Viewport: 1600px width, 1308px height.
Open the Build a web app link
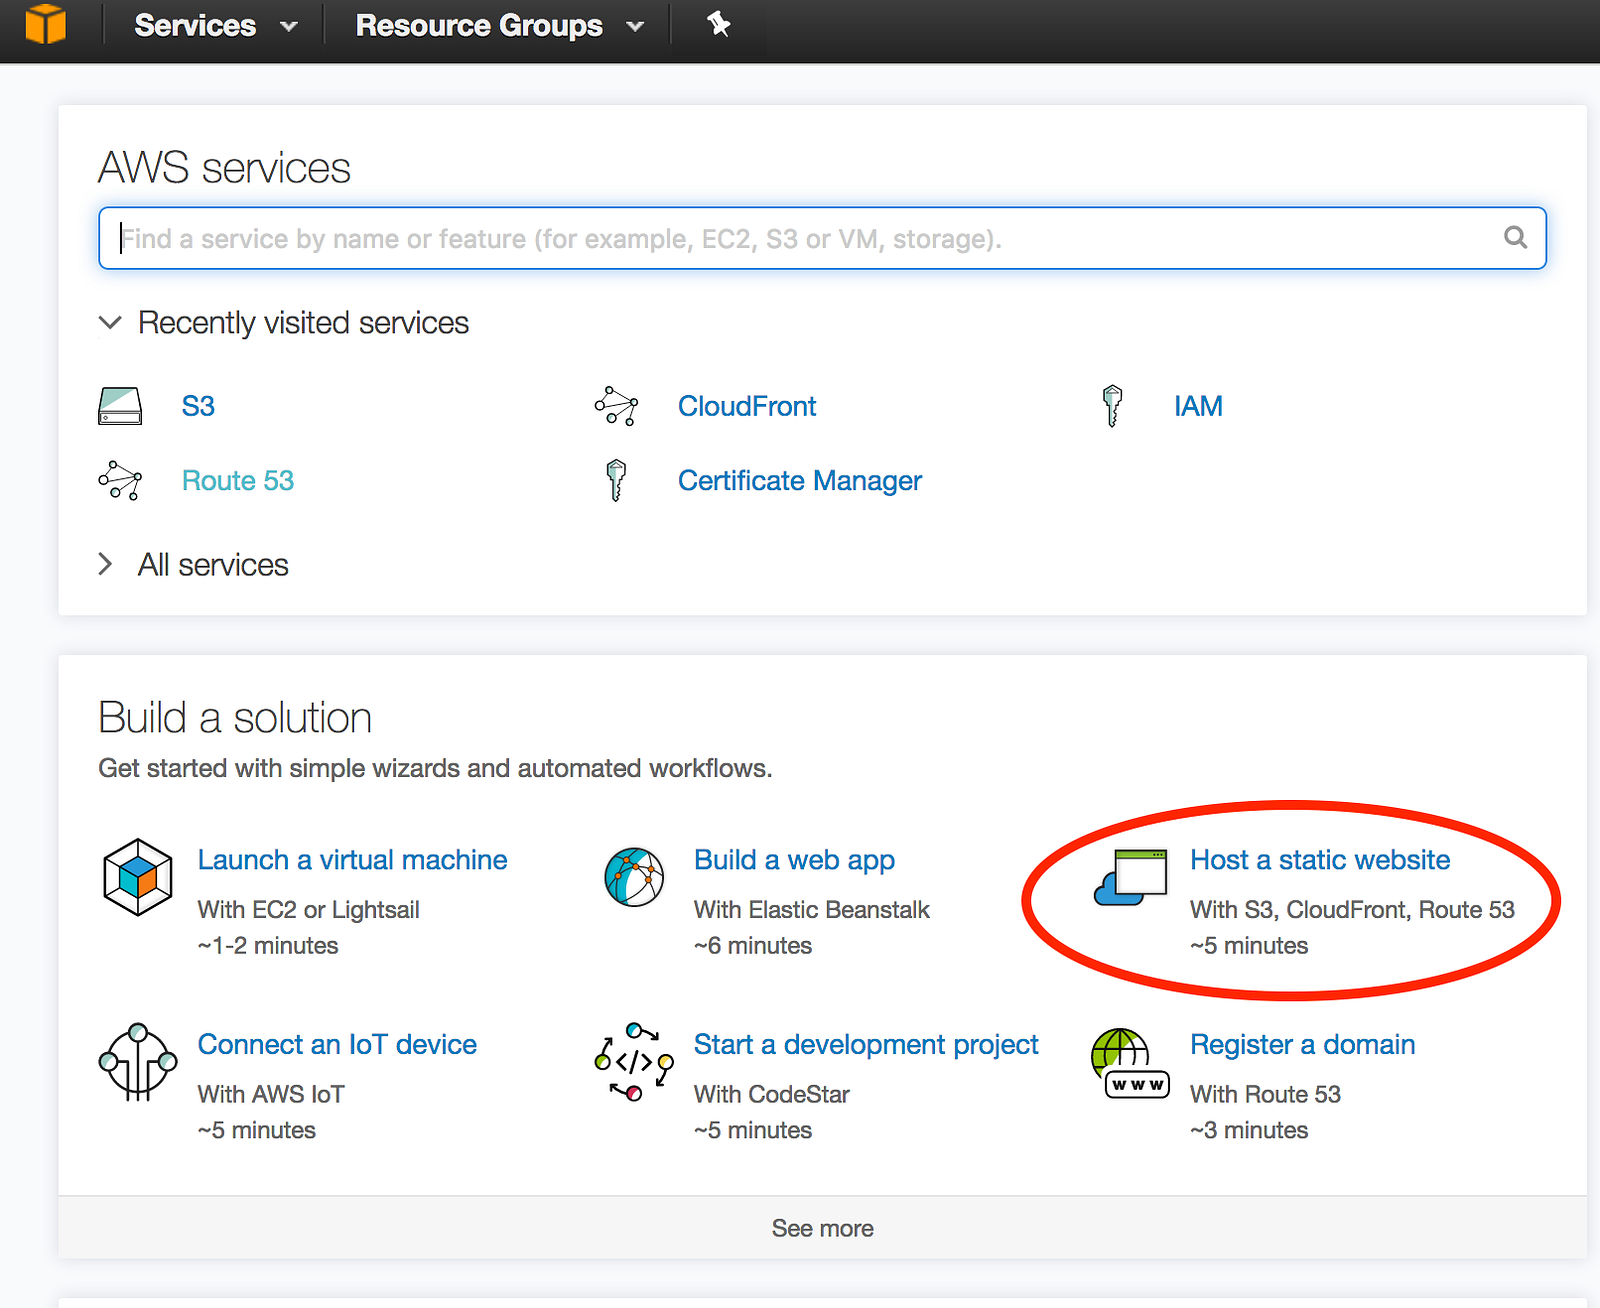tap(794, 860)
